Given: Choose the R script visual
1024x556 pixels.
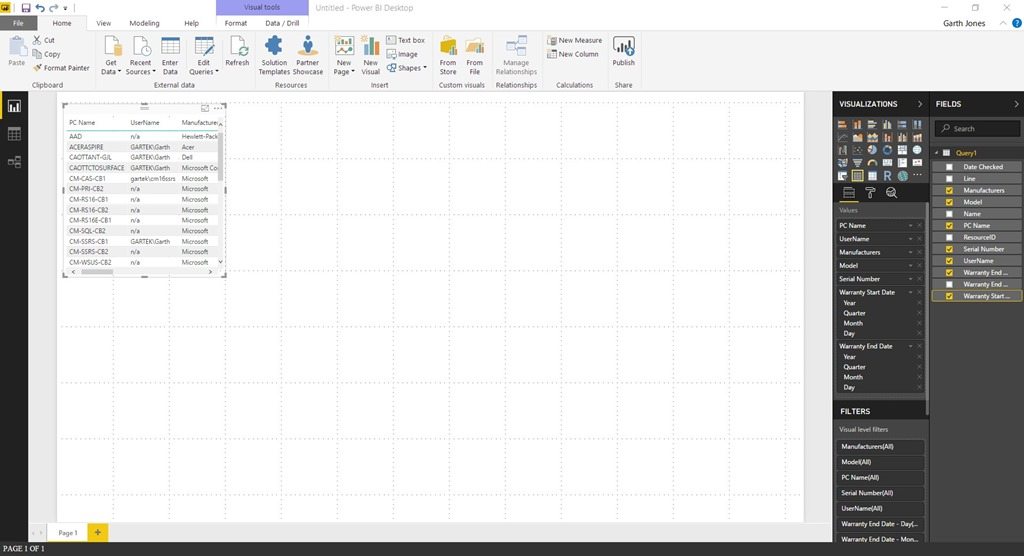Looking at the screenshot, I should 888,176.
